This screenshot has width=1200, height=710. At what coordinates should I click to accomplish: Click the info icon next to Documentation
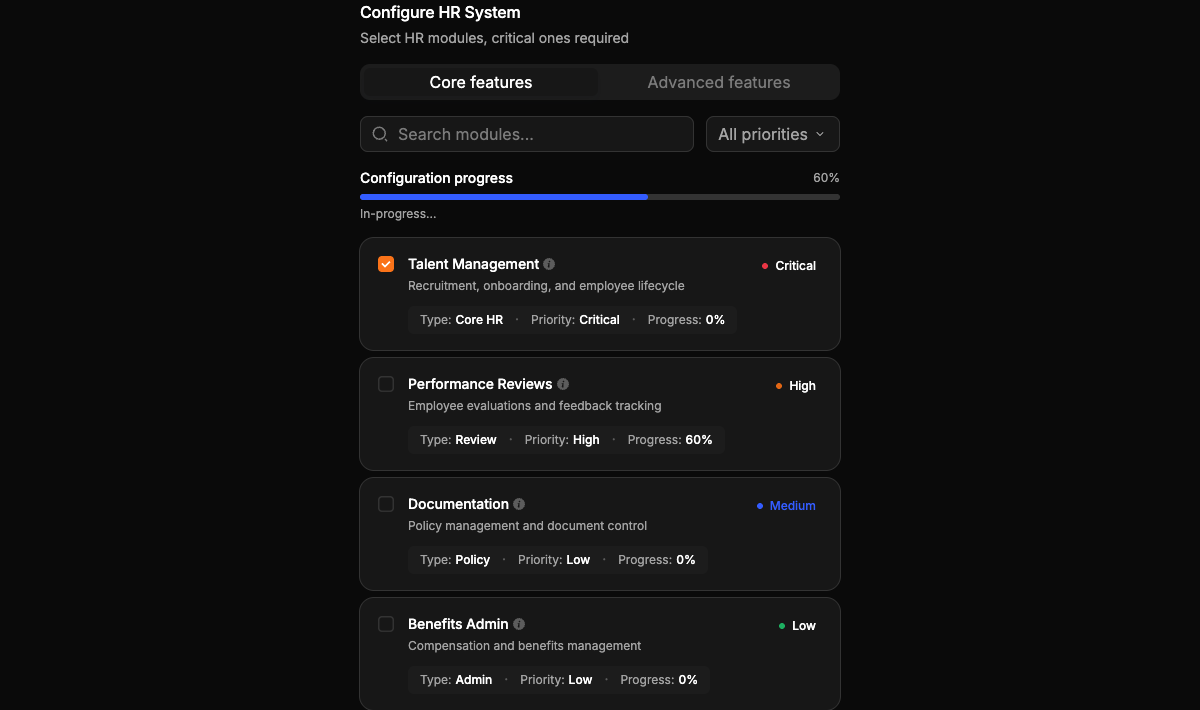(x=519, y=504)
